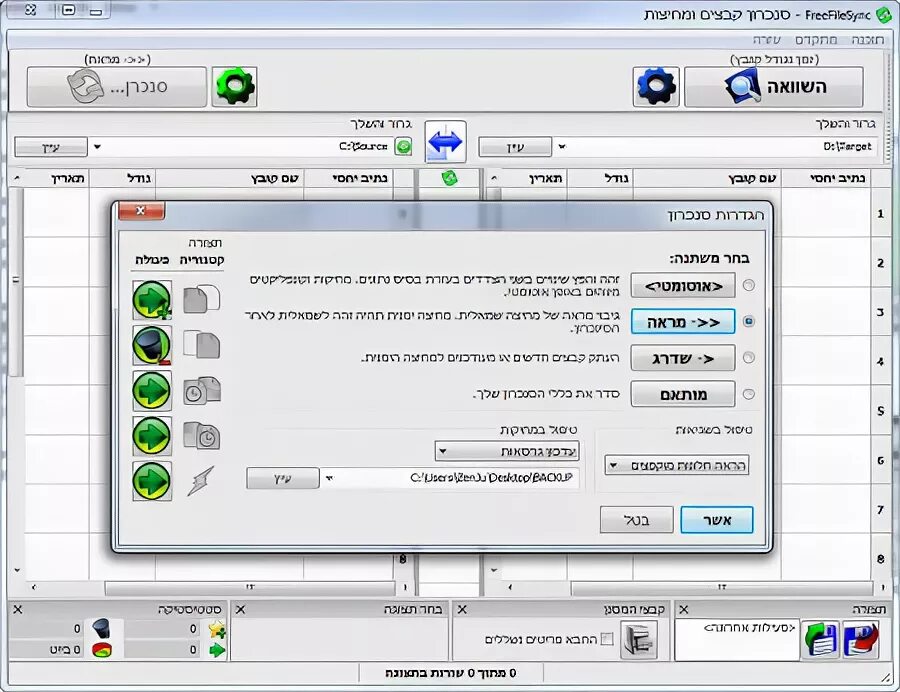Expand the D:\Target folder history dropdown

coord(562,147)
